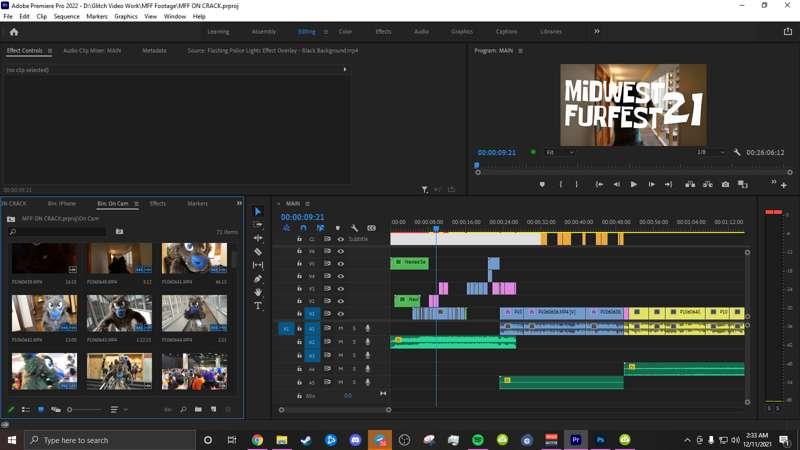Click the Lift button
The height and width of the screenshot is (450, 800).
(690, 185)
